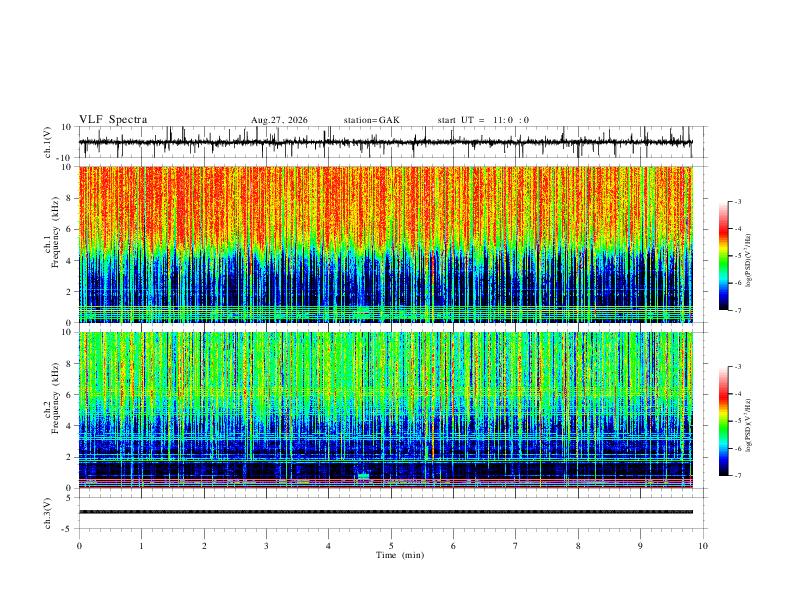Click the 10 minute tick label
Image resolution: width=792 pixels, height=612 pixels.
(703, 546)
